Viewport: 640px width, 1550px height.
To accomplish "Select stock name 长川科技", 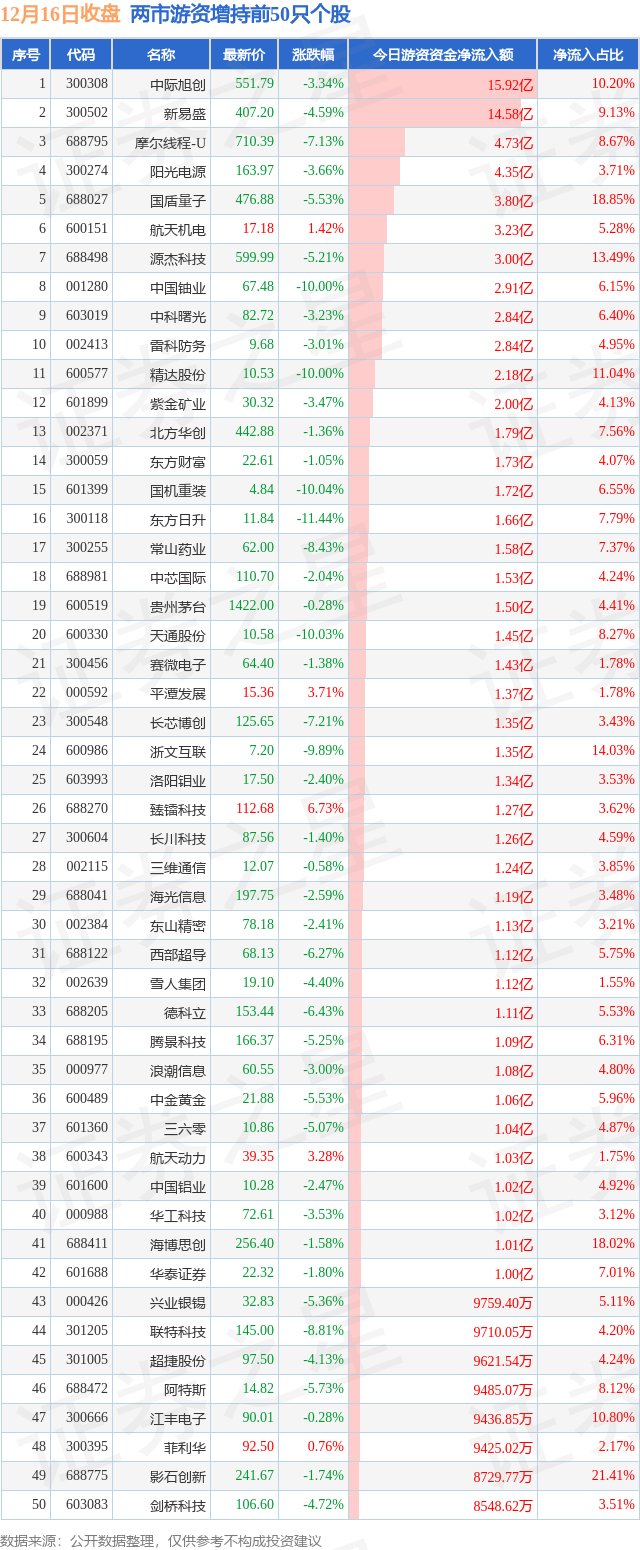I will pyautogui.click(x=178, y=838).
